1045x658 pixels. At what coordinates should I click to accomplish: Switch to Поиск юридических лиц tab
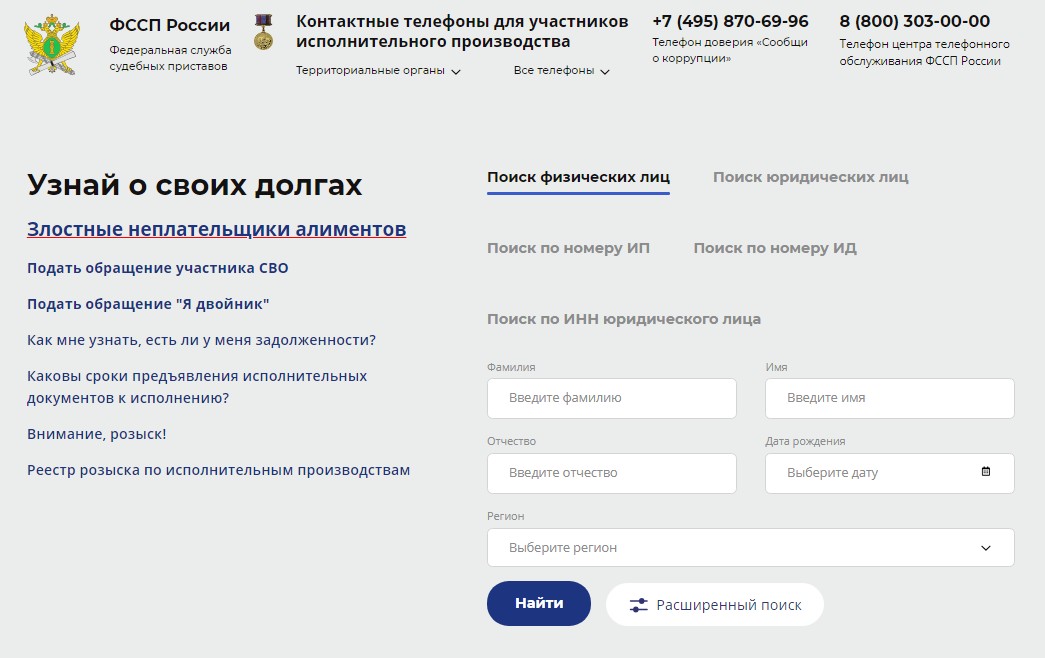click(x=810, y=177)
